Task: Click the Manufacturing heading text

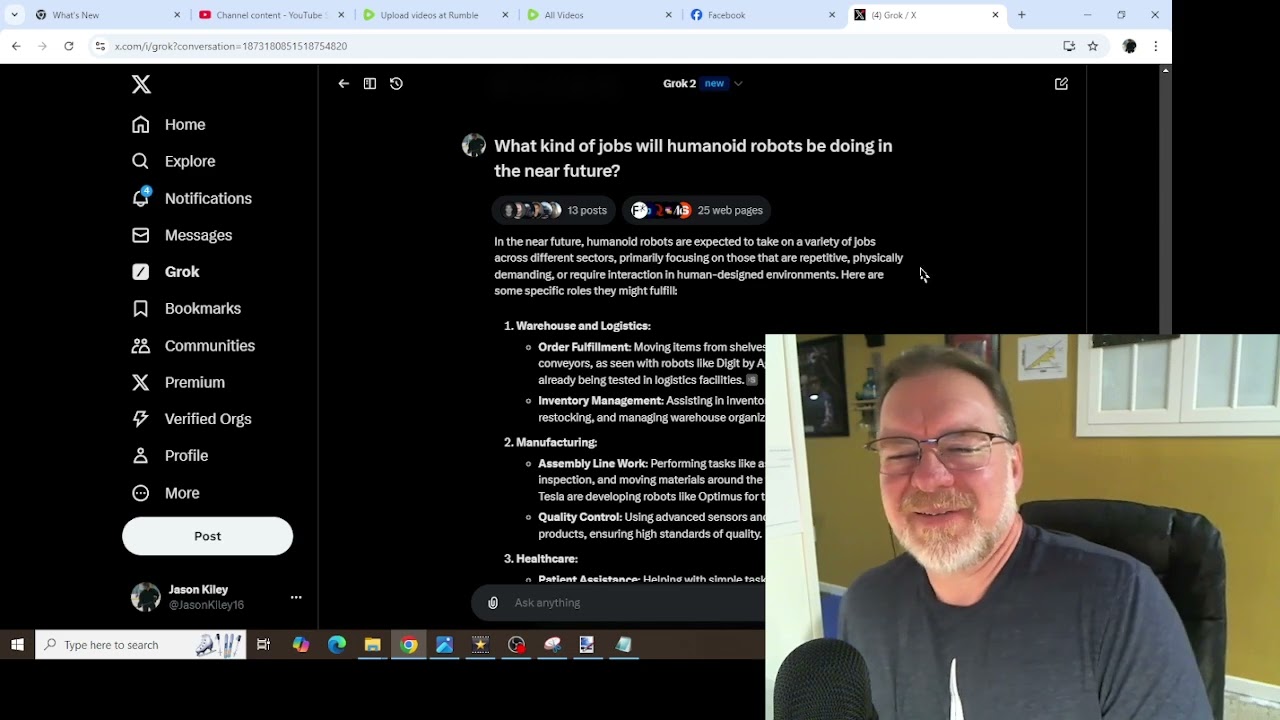Action: [556, 442]
